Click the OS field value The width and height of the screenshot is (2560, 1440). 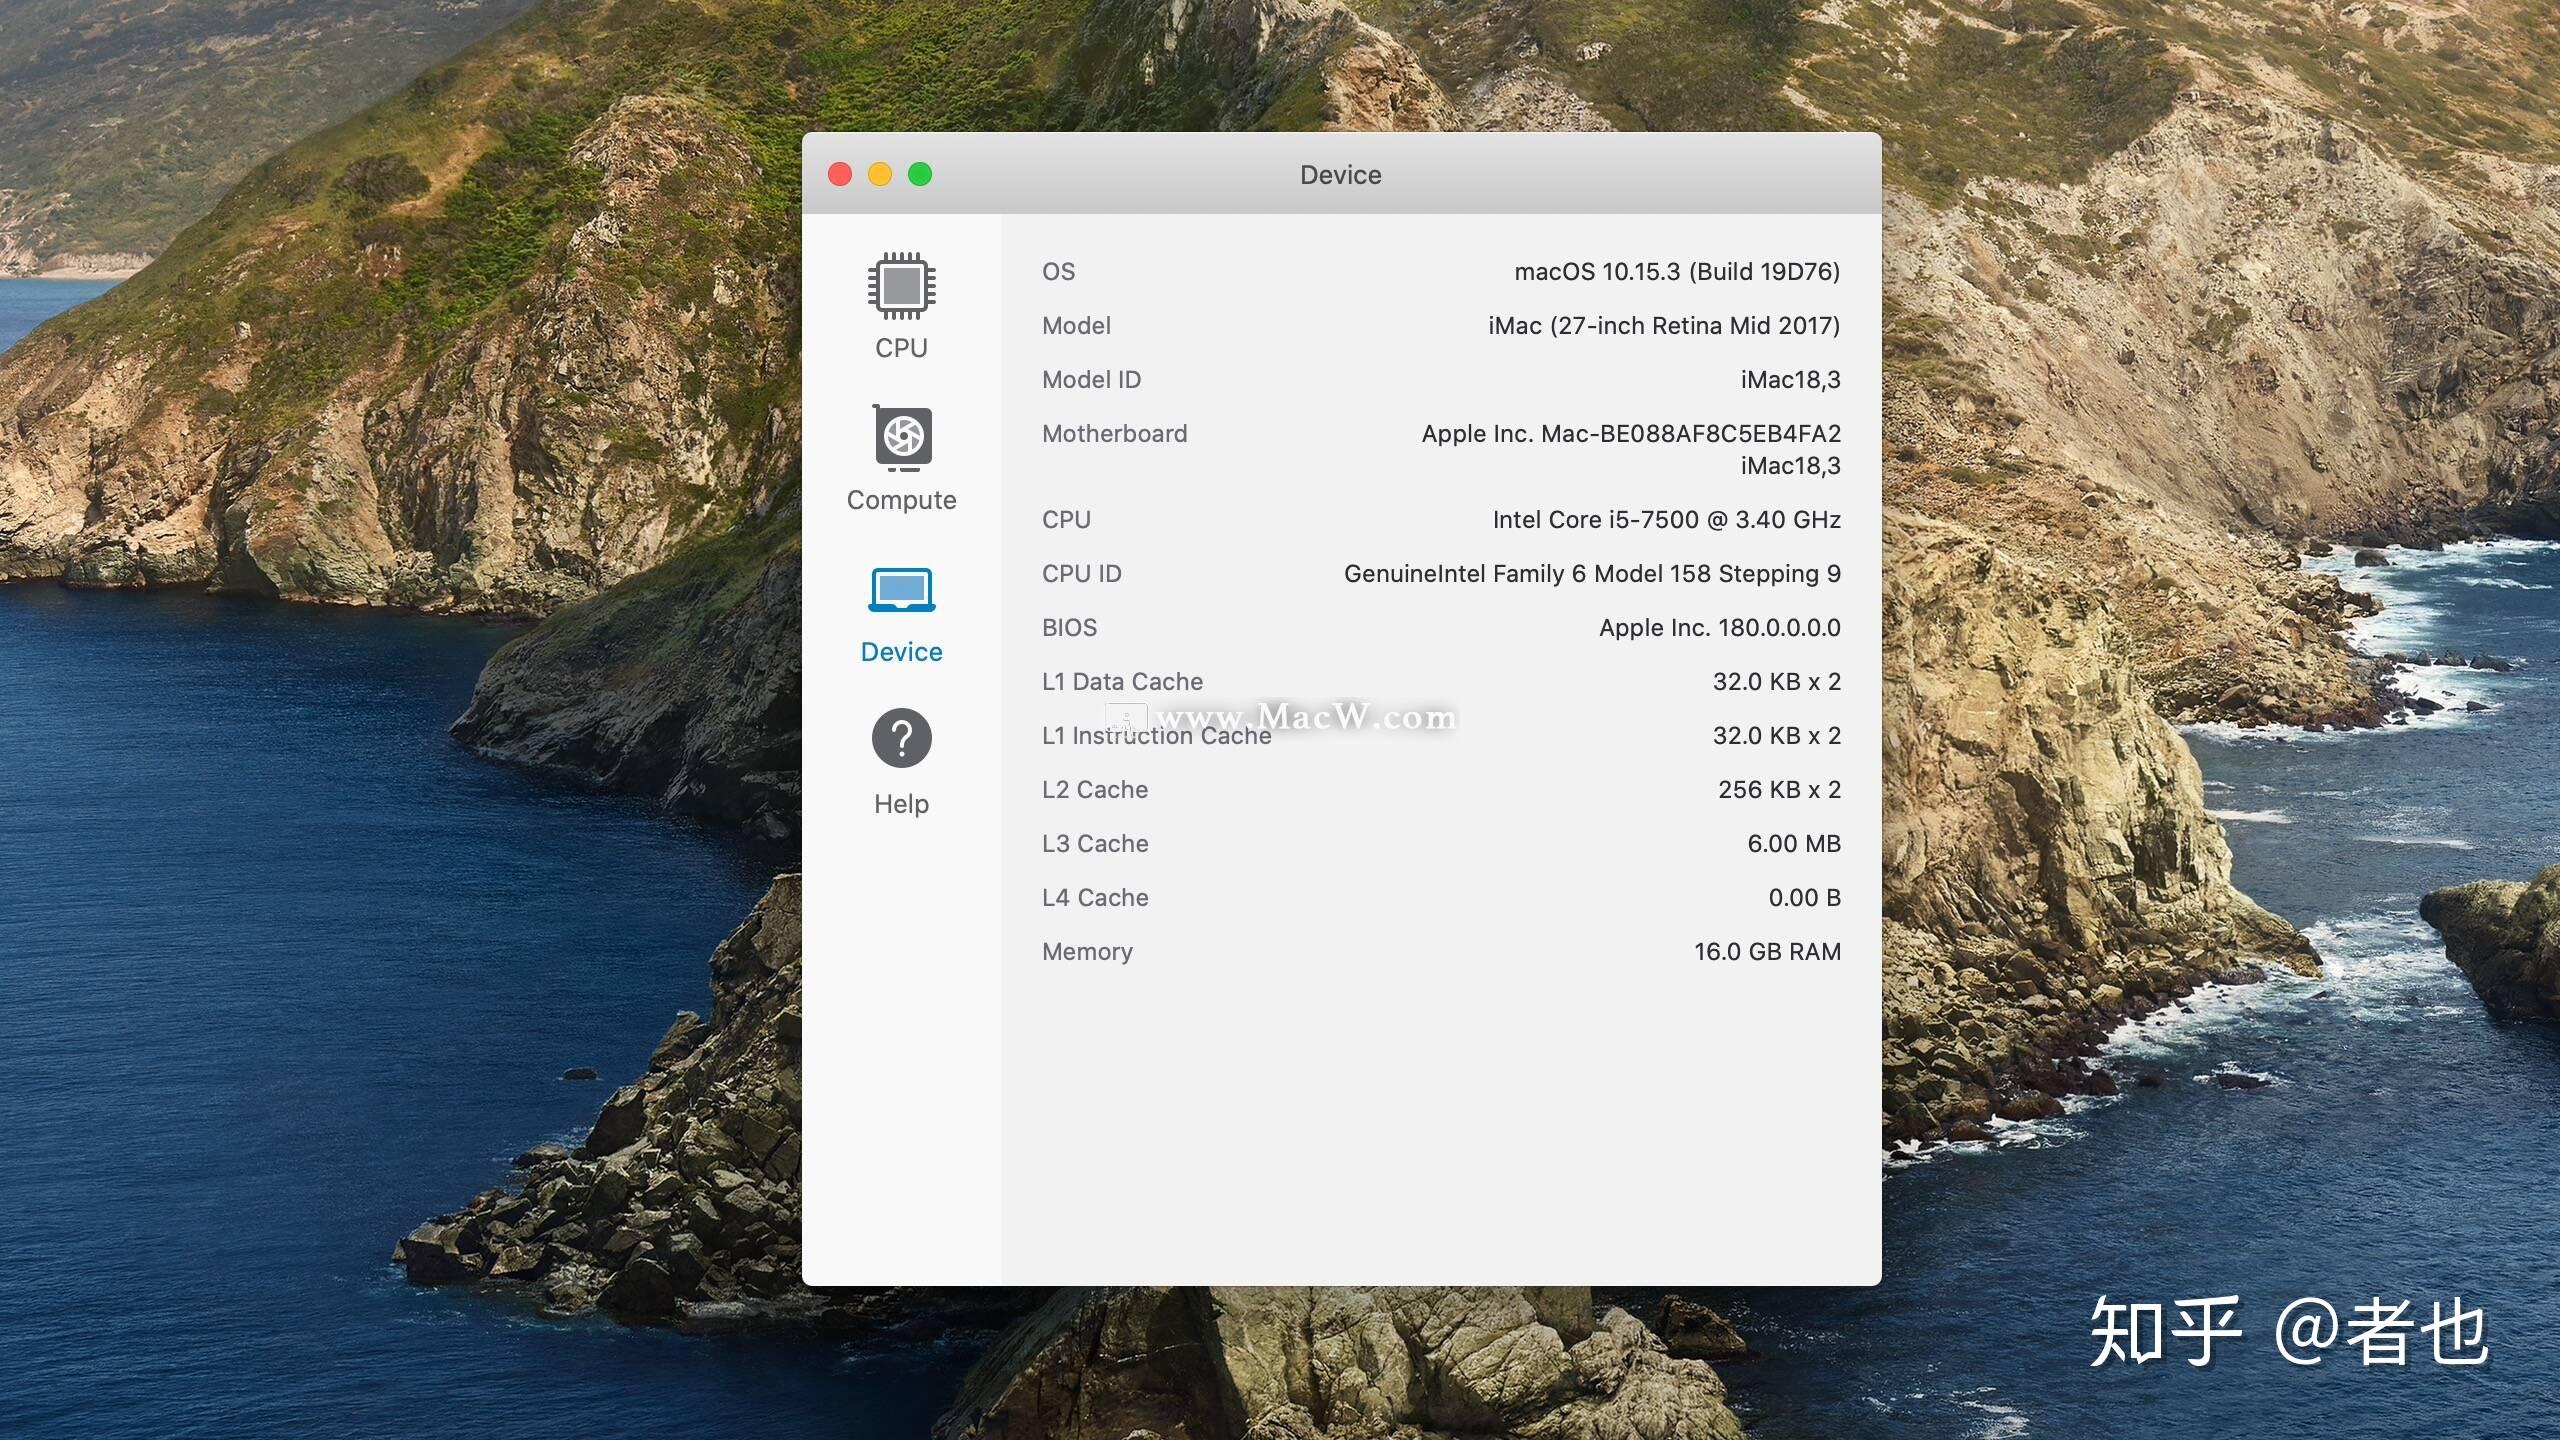tap(1674, 269)
